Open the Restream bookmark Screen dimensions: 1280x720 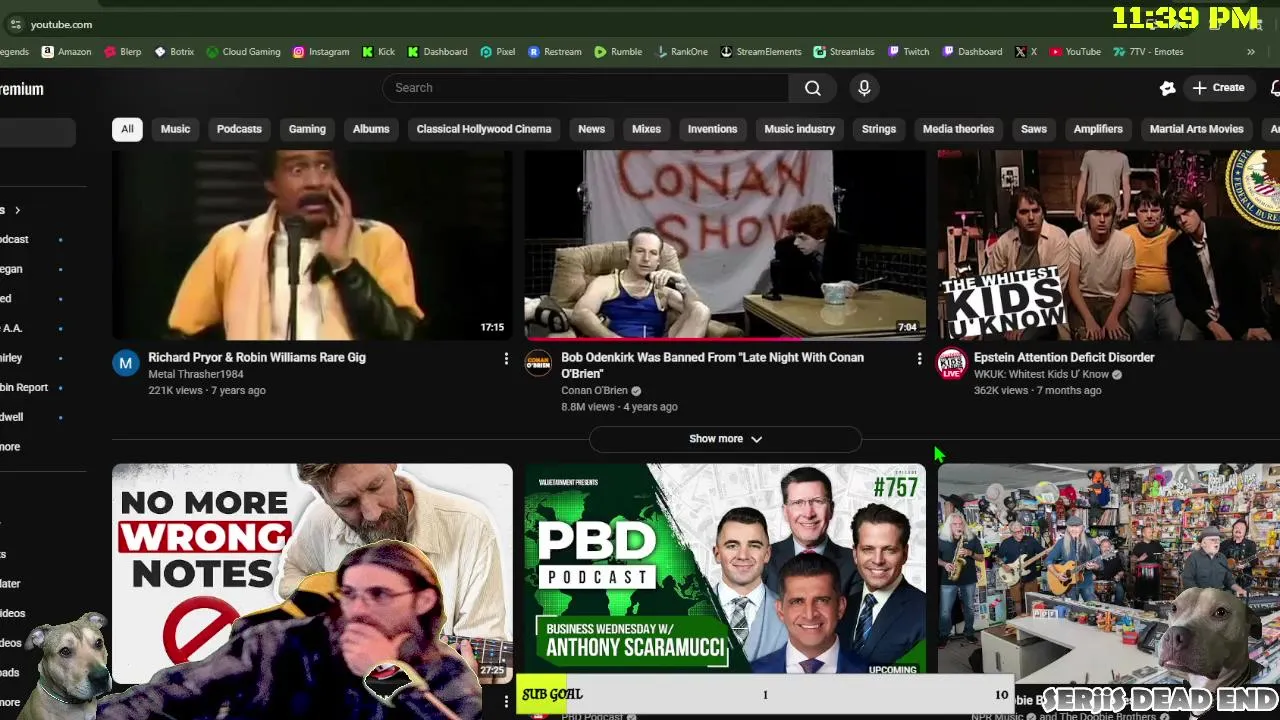[x=555, y=52]
